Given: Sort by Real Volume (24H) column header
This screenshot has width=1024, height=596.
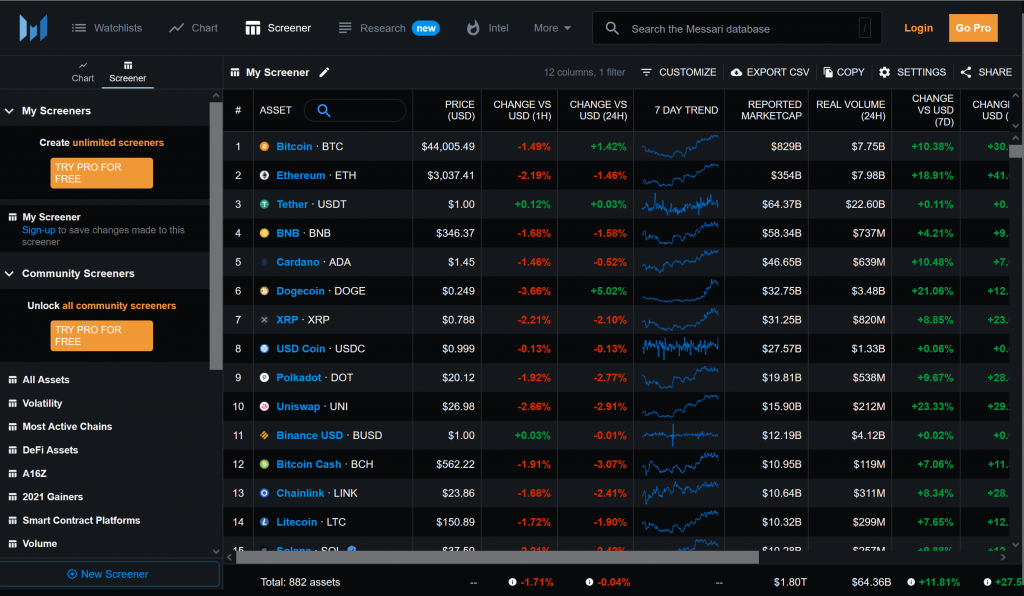Looking at the screenshot, I should click(850, 110).
